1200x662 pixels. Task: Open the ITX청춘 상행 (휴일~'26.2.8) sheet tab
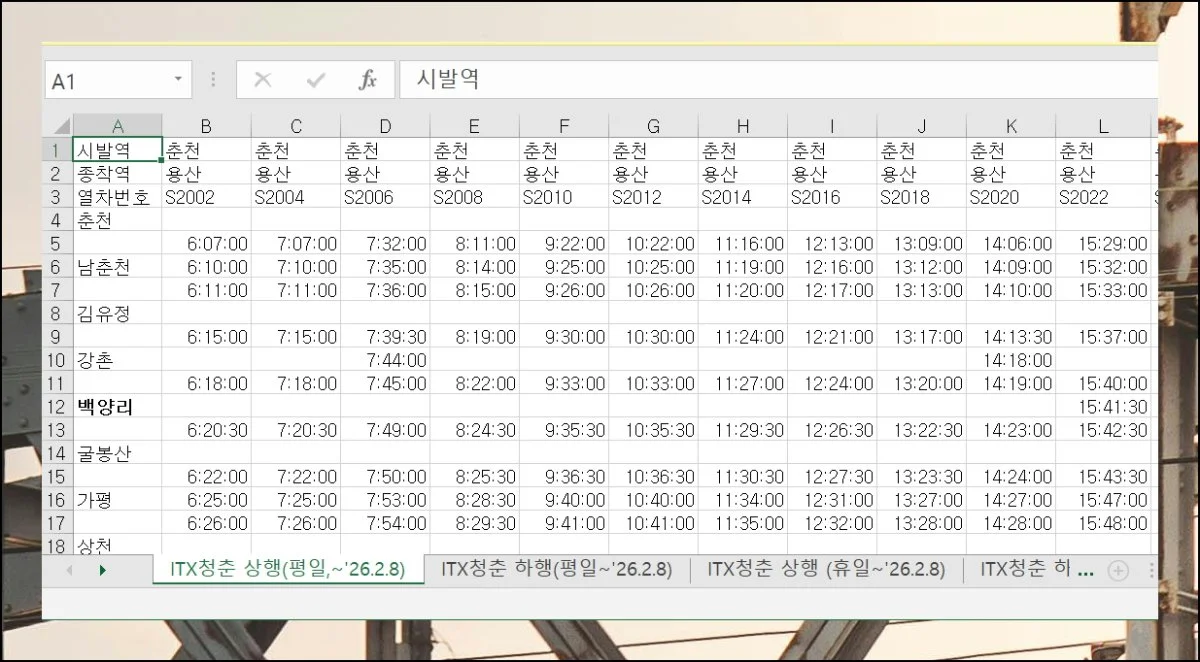[x=825, y=569]
